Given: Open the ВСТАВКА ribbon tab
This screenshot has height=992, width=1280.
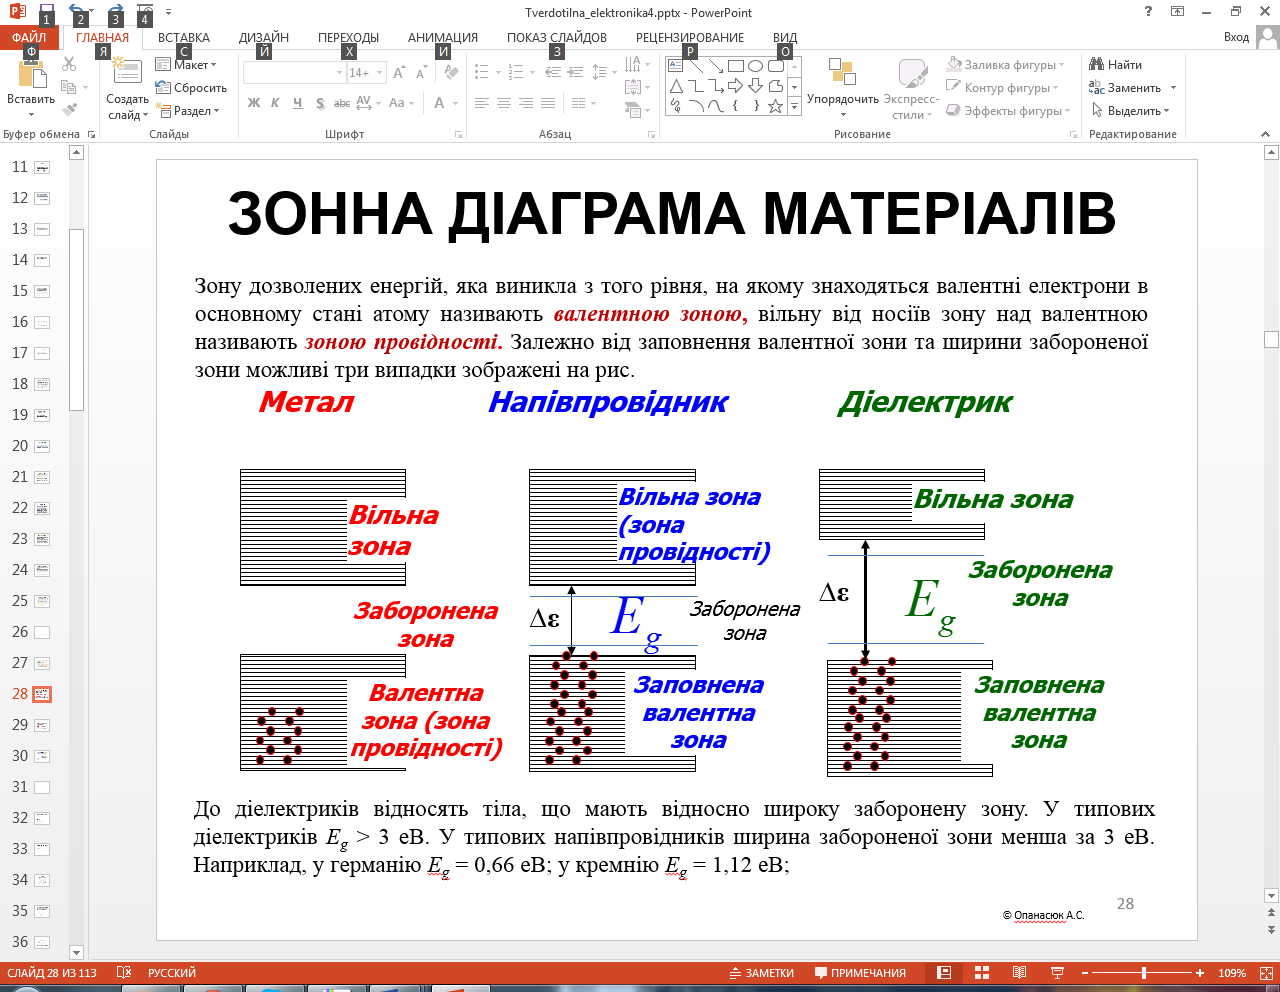Looking at the screenshot, I should (x=184, y=38).
